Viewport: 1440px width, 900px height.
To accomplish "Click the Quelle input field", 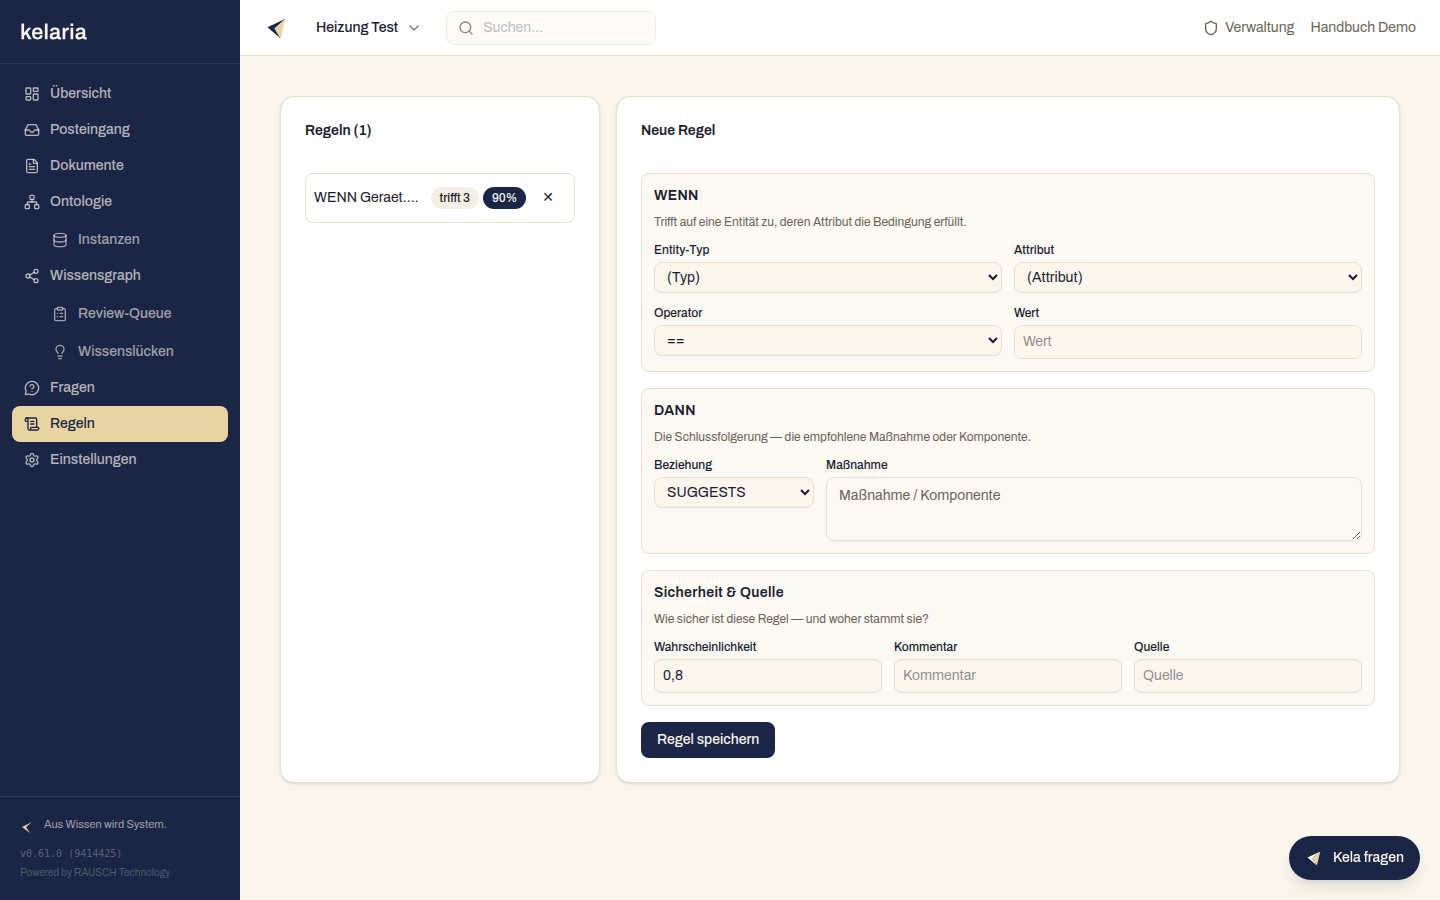I will click(x=1248, y=676).
